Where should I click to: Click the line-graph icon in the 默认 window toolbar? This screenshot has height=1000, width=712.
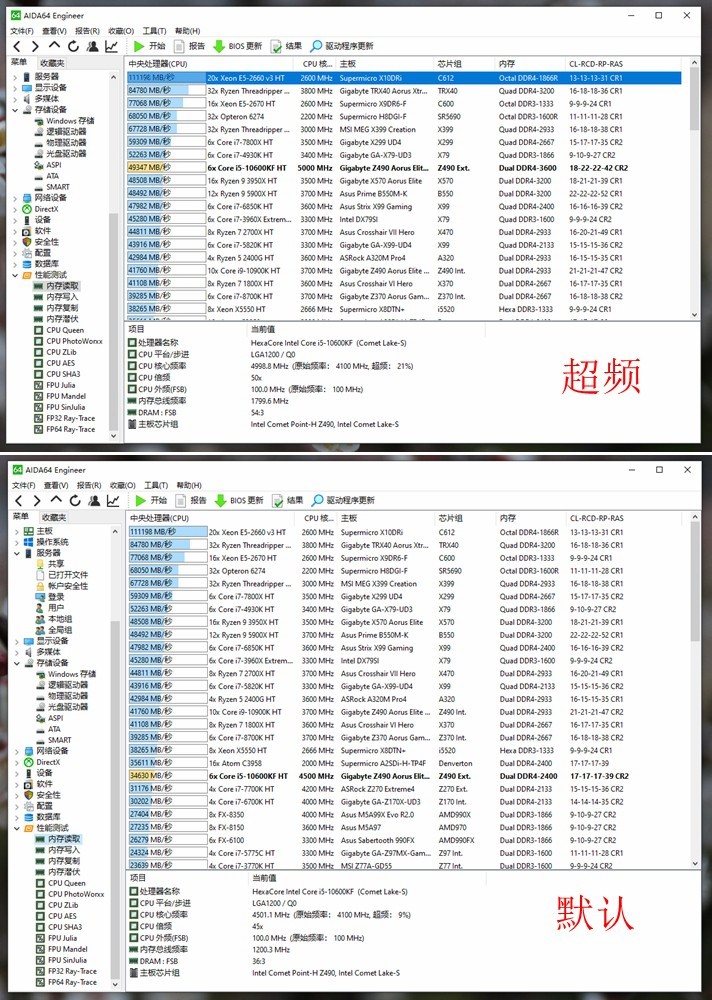[x=113, y=501]
